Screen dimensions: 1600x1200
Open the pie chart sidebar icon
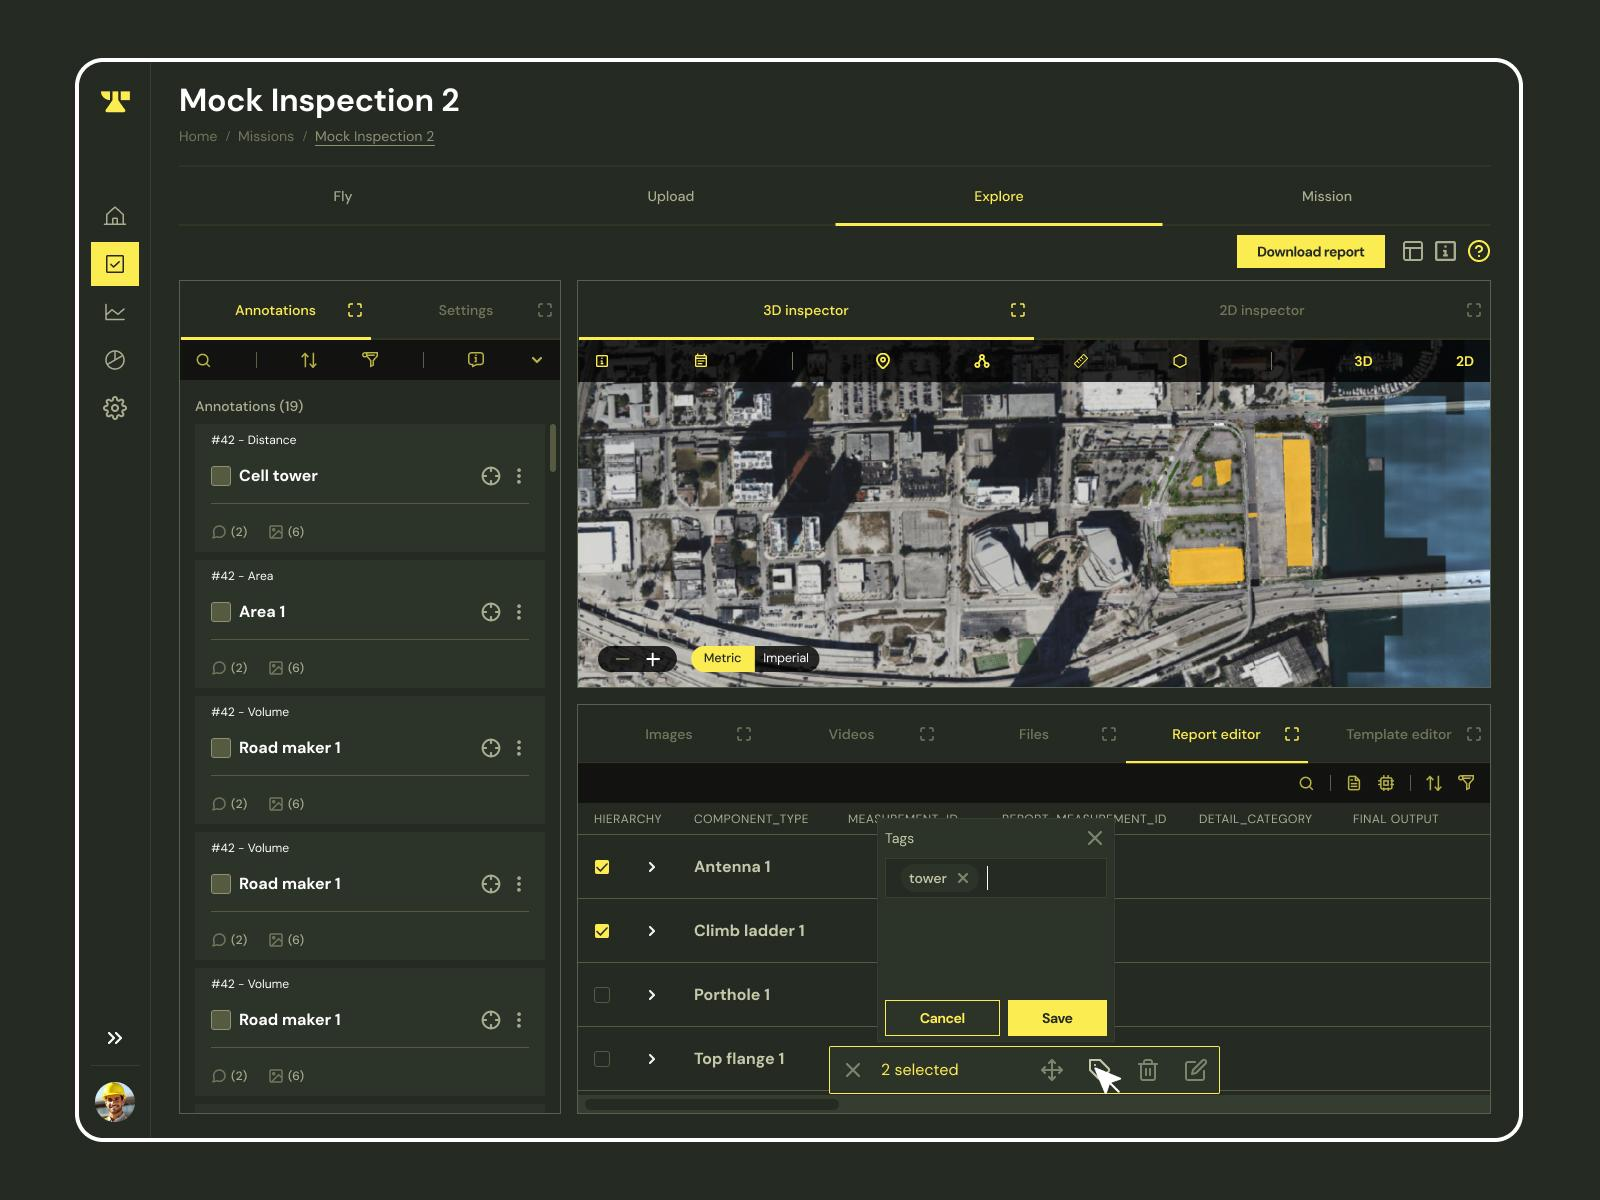click(115, 360)
